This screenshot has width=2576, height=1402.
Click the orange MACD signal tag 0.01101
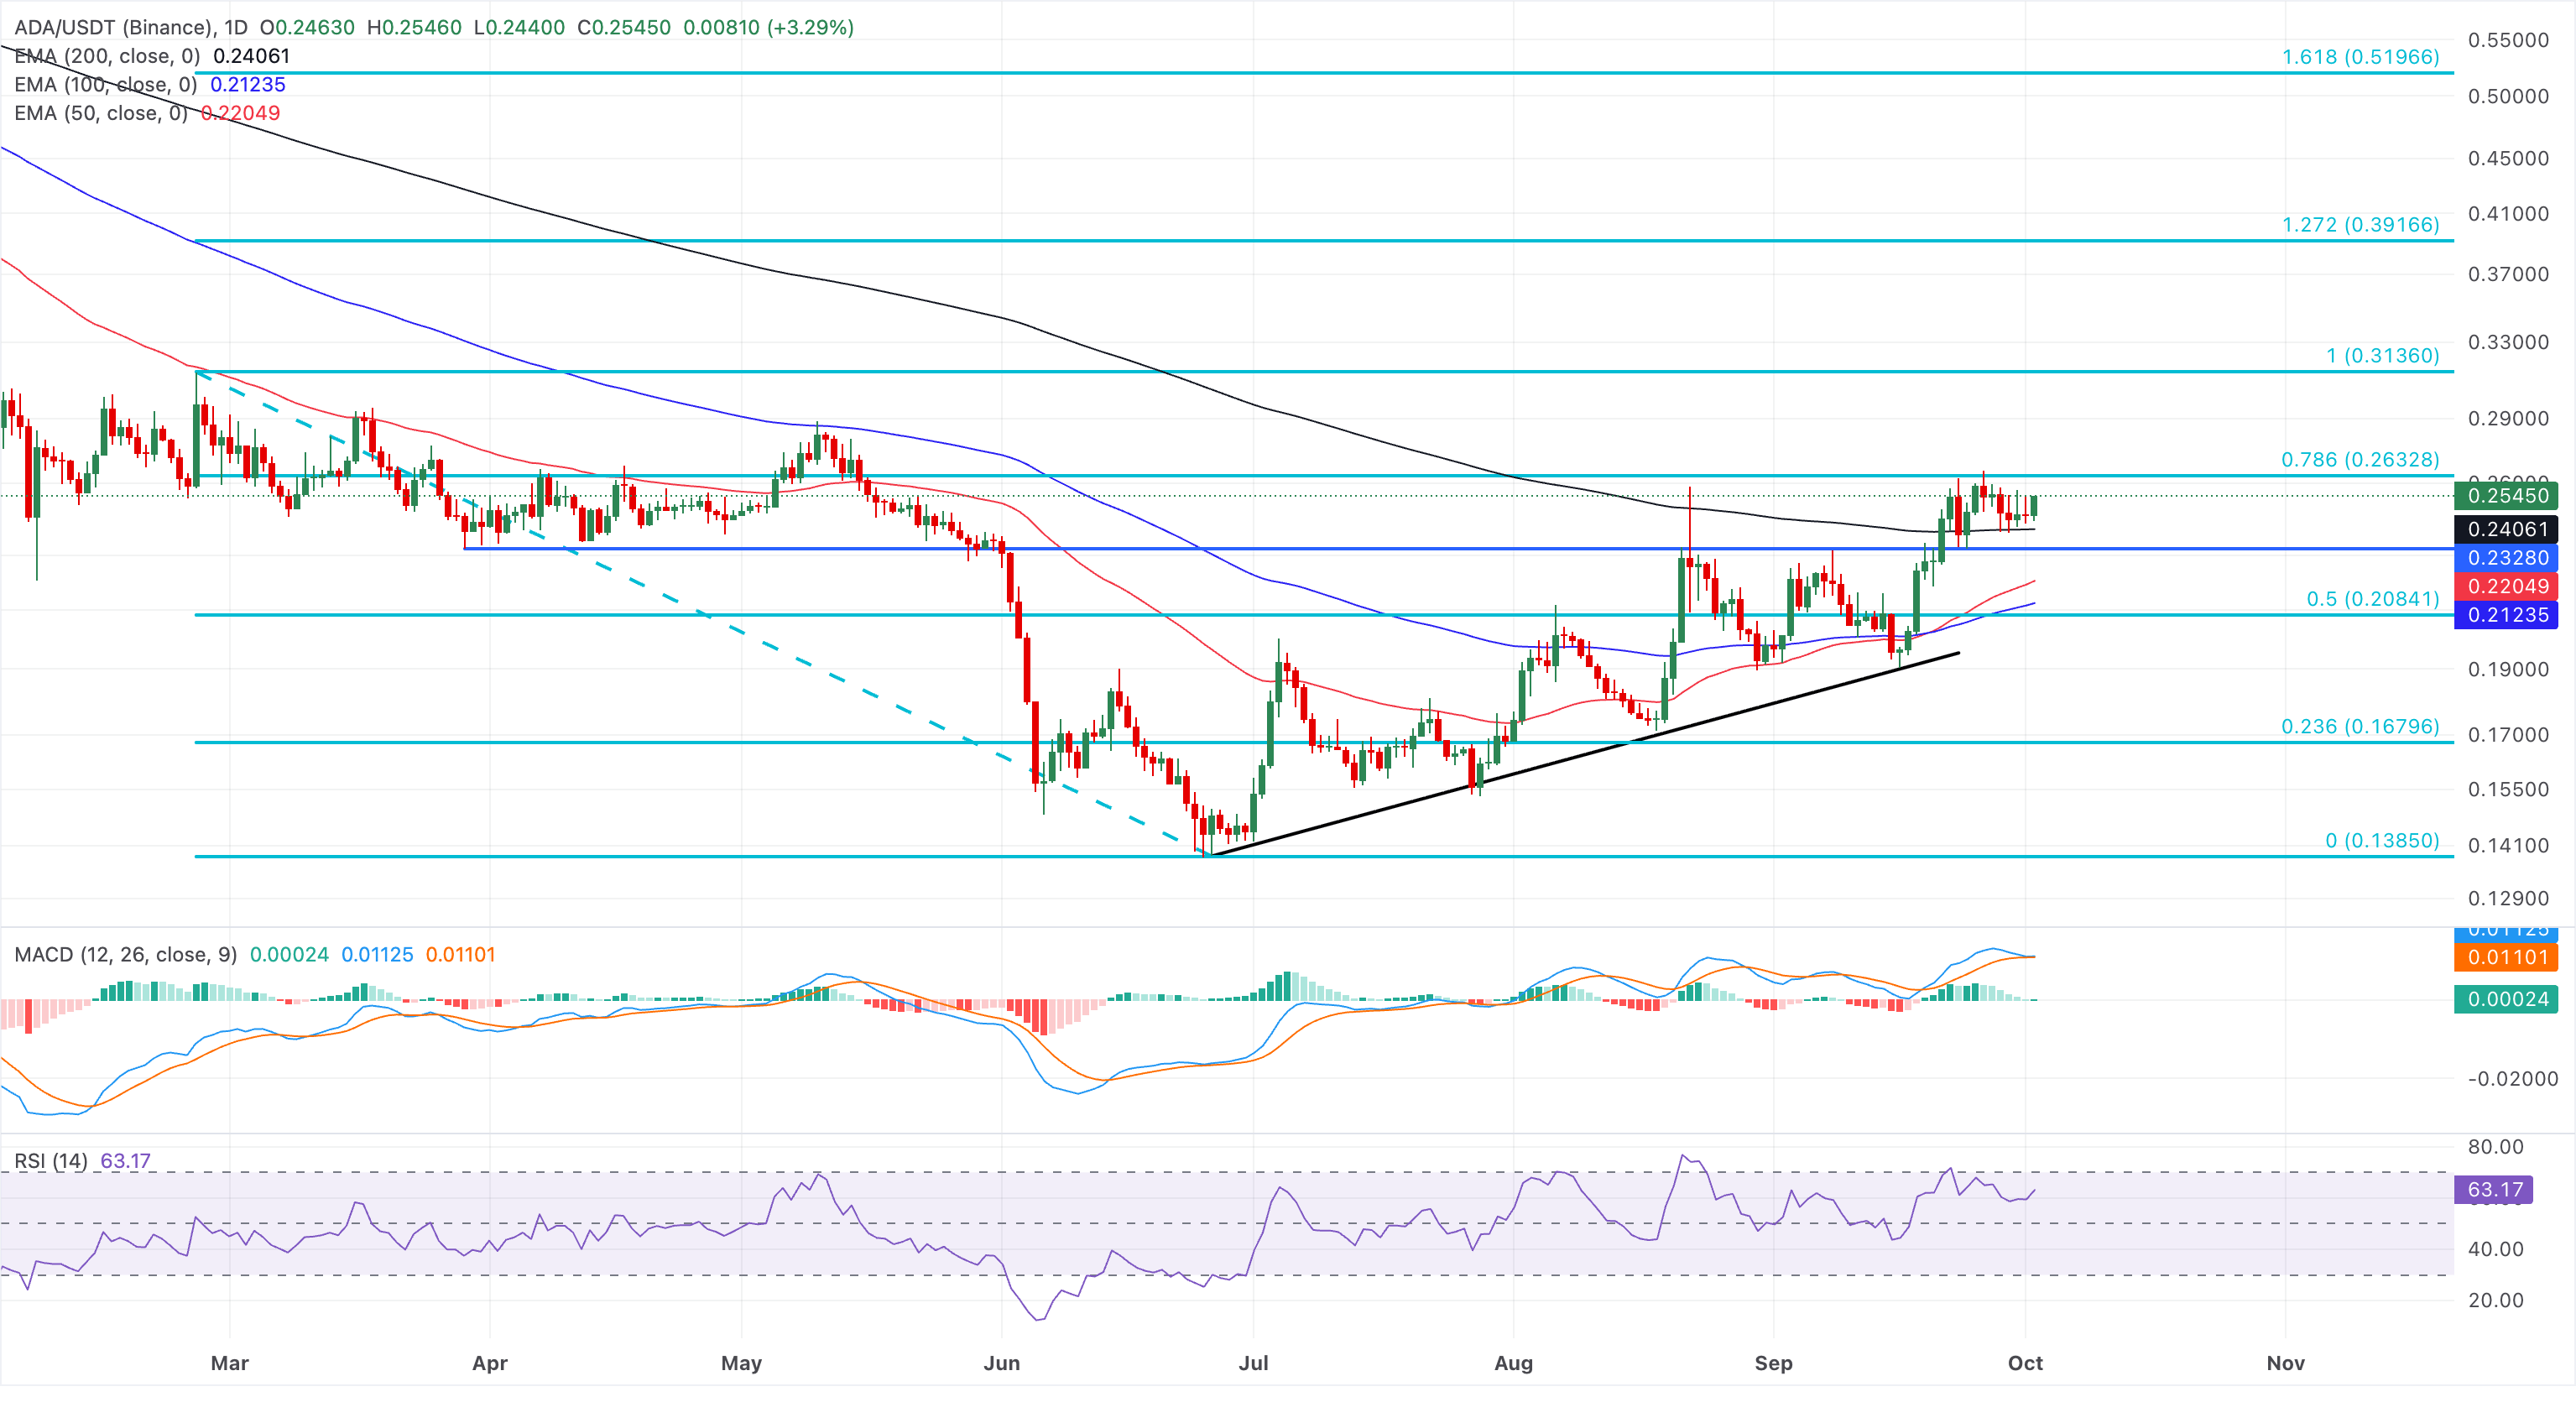click(2506, 957)
